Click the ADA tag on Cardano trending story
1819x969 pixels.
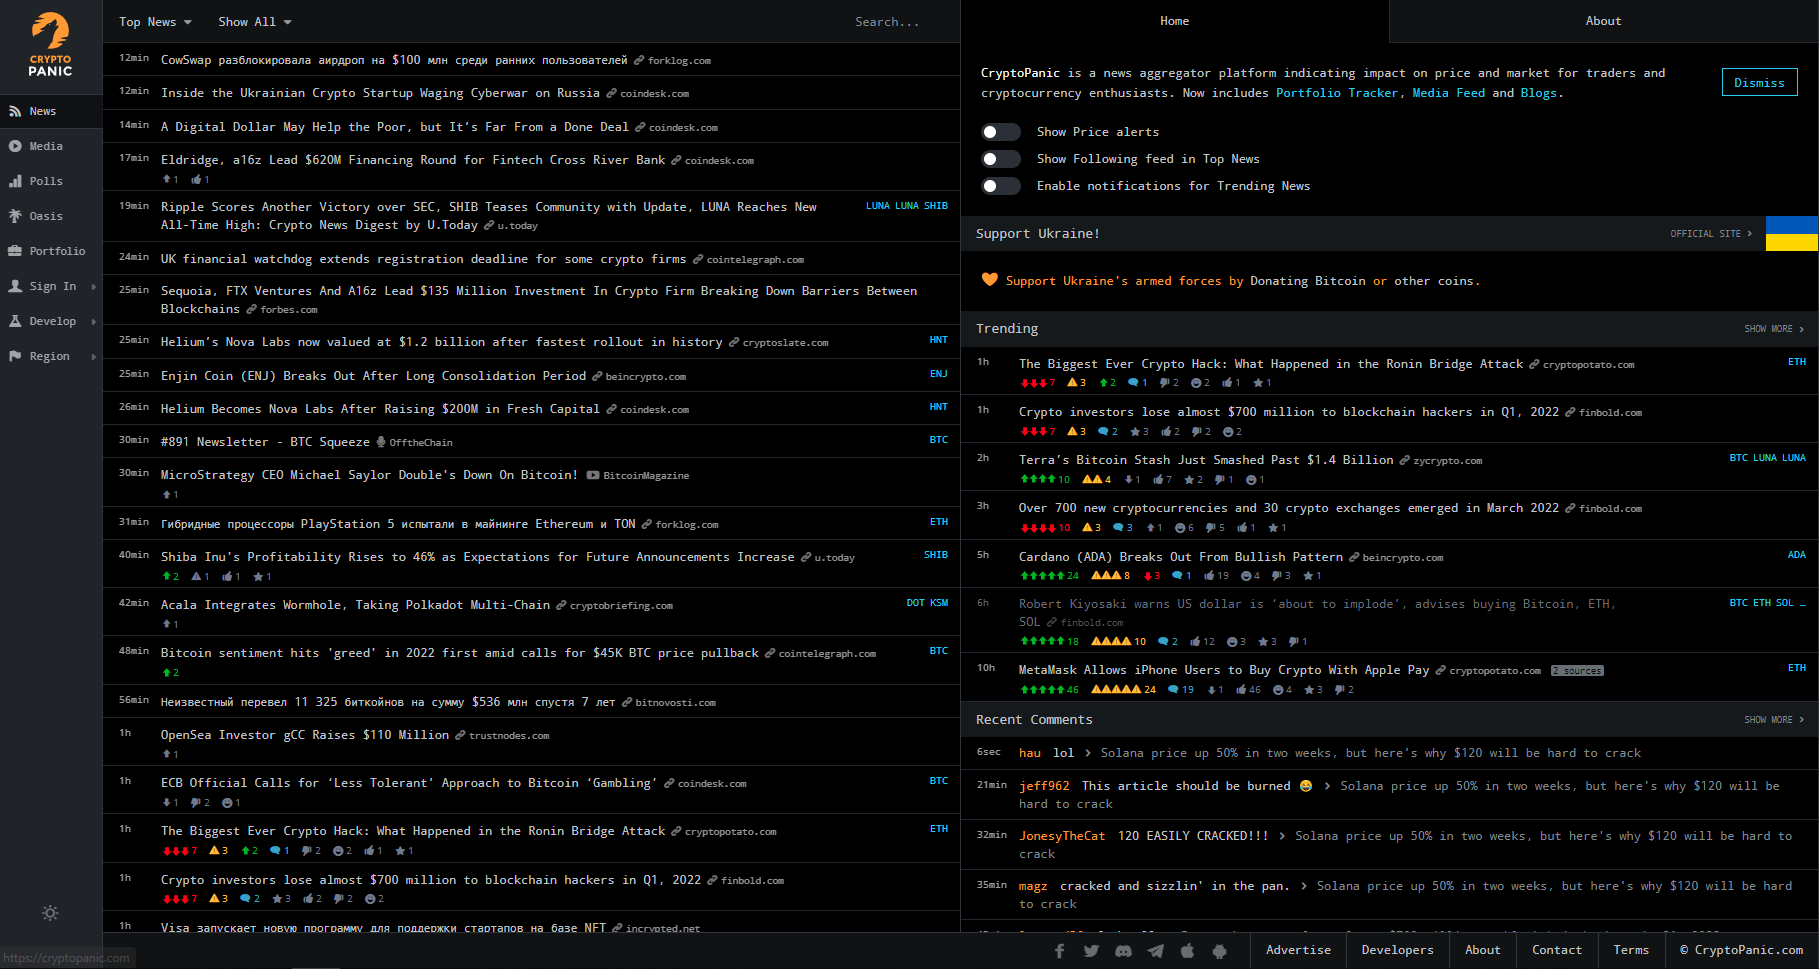click(x=1796, y=555)
